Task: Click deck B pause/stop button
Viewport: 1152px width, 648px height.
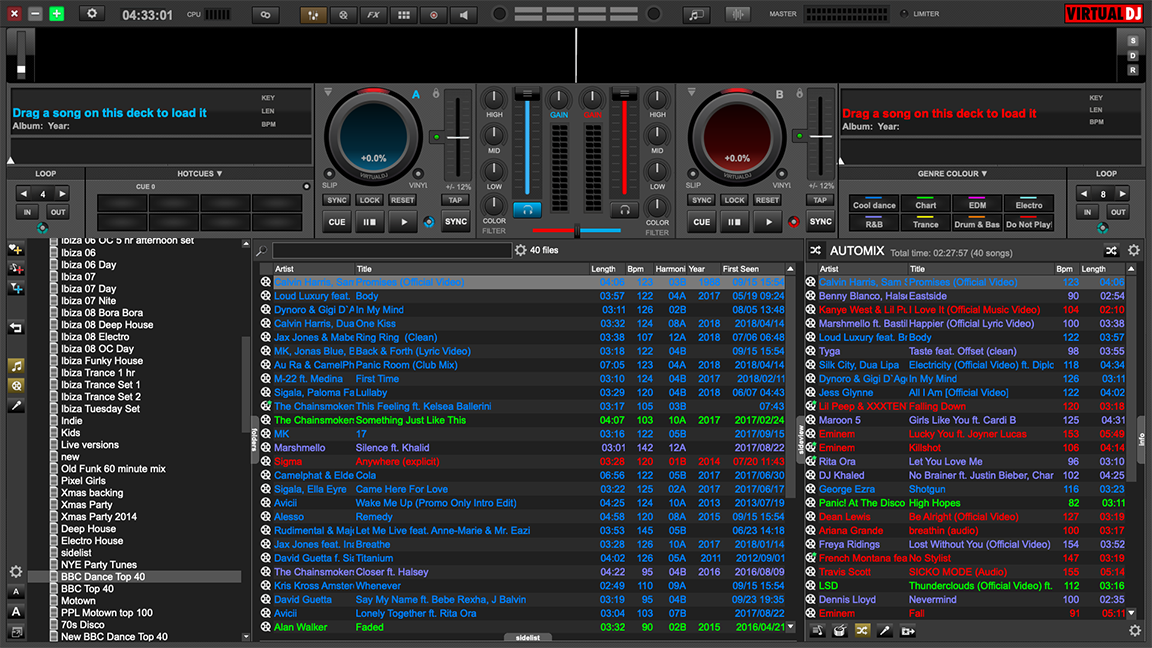Action: [x=734, y=222]
